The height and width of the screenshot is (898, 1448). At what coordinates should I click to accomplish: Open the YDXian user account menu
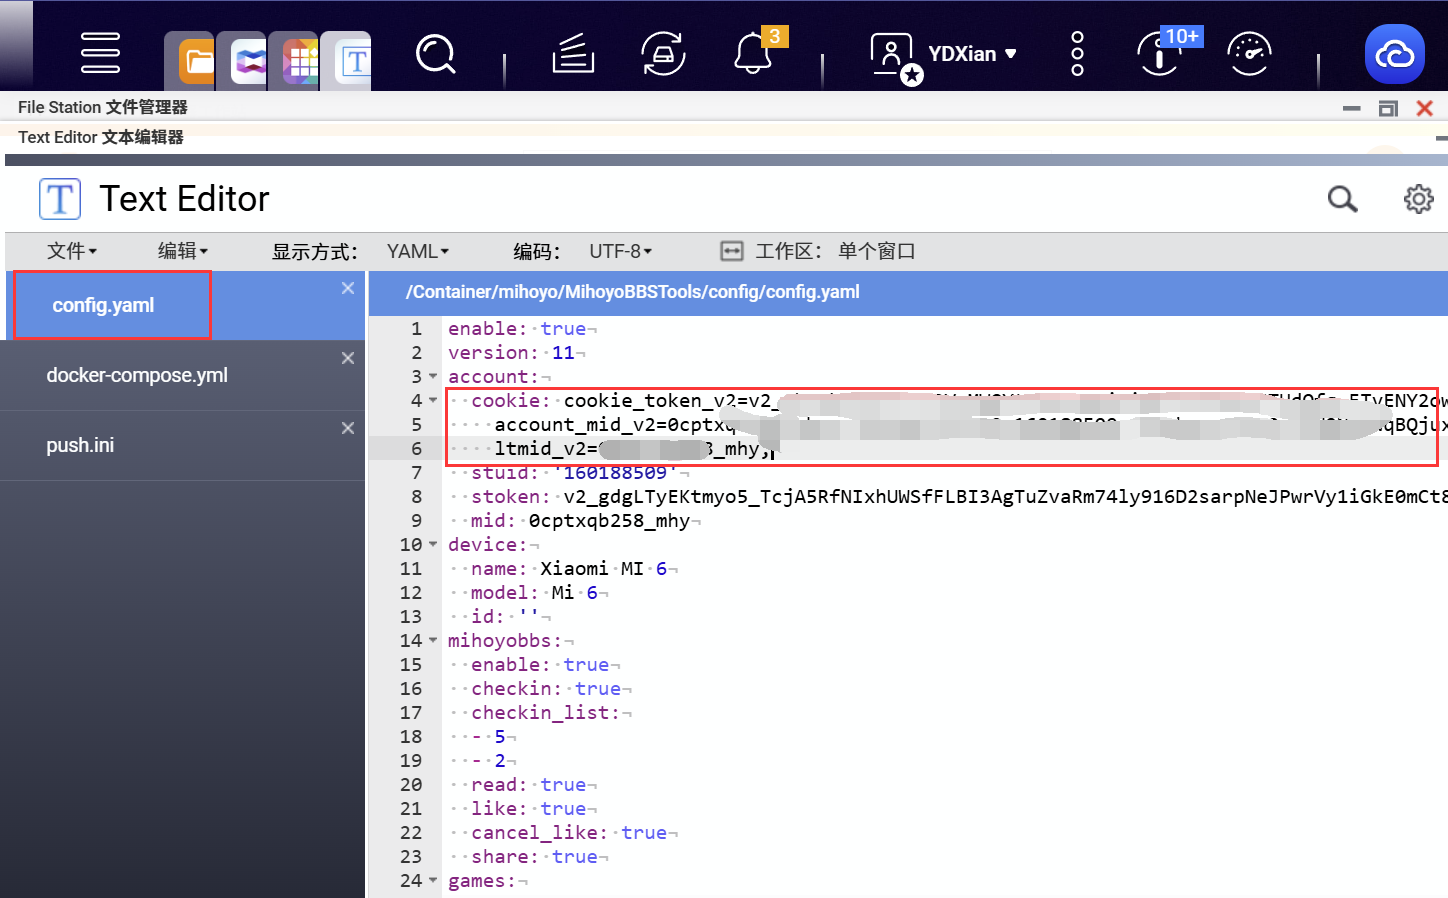tap(944, 54)
